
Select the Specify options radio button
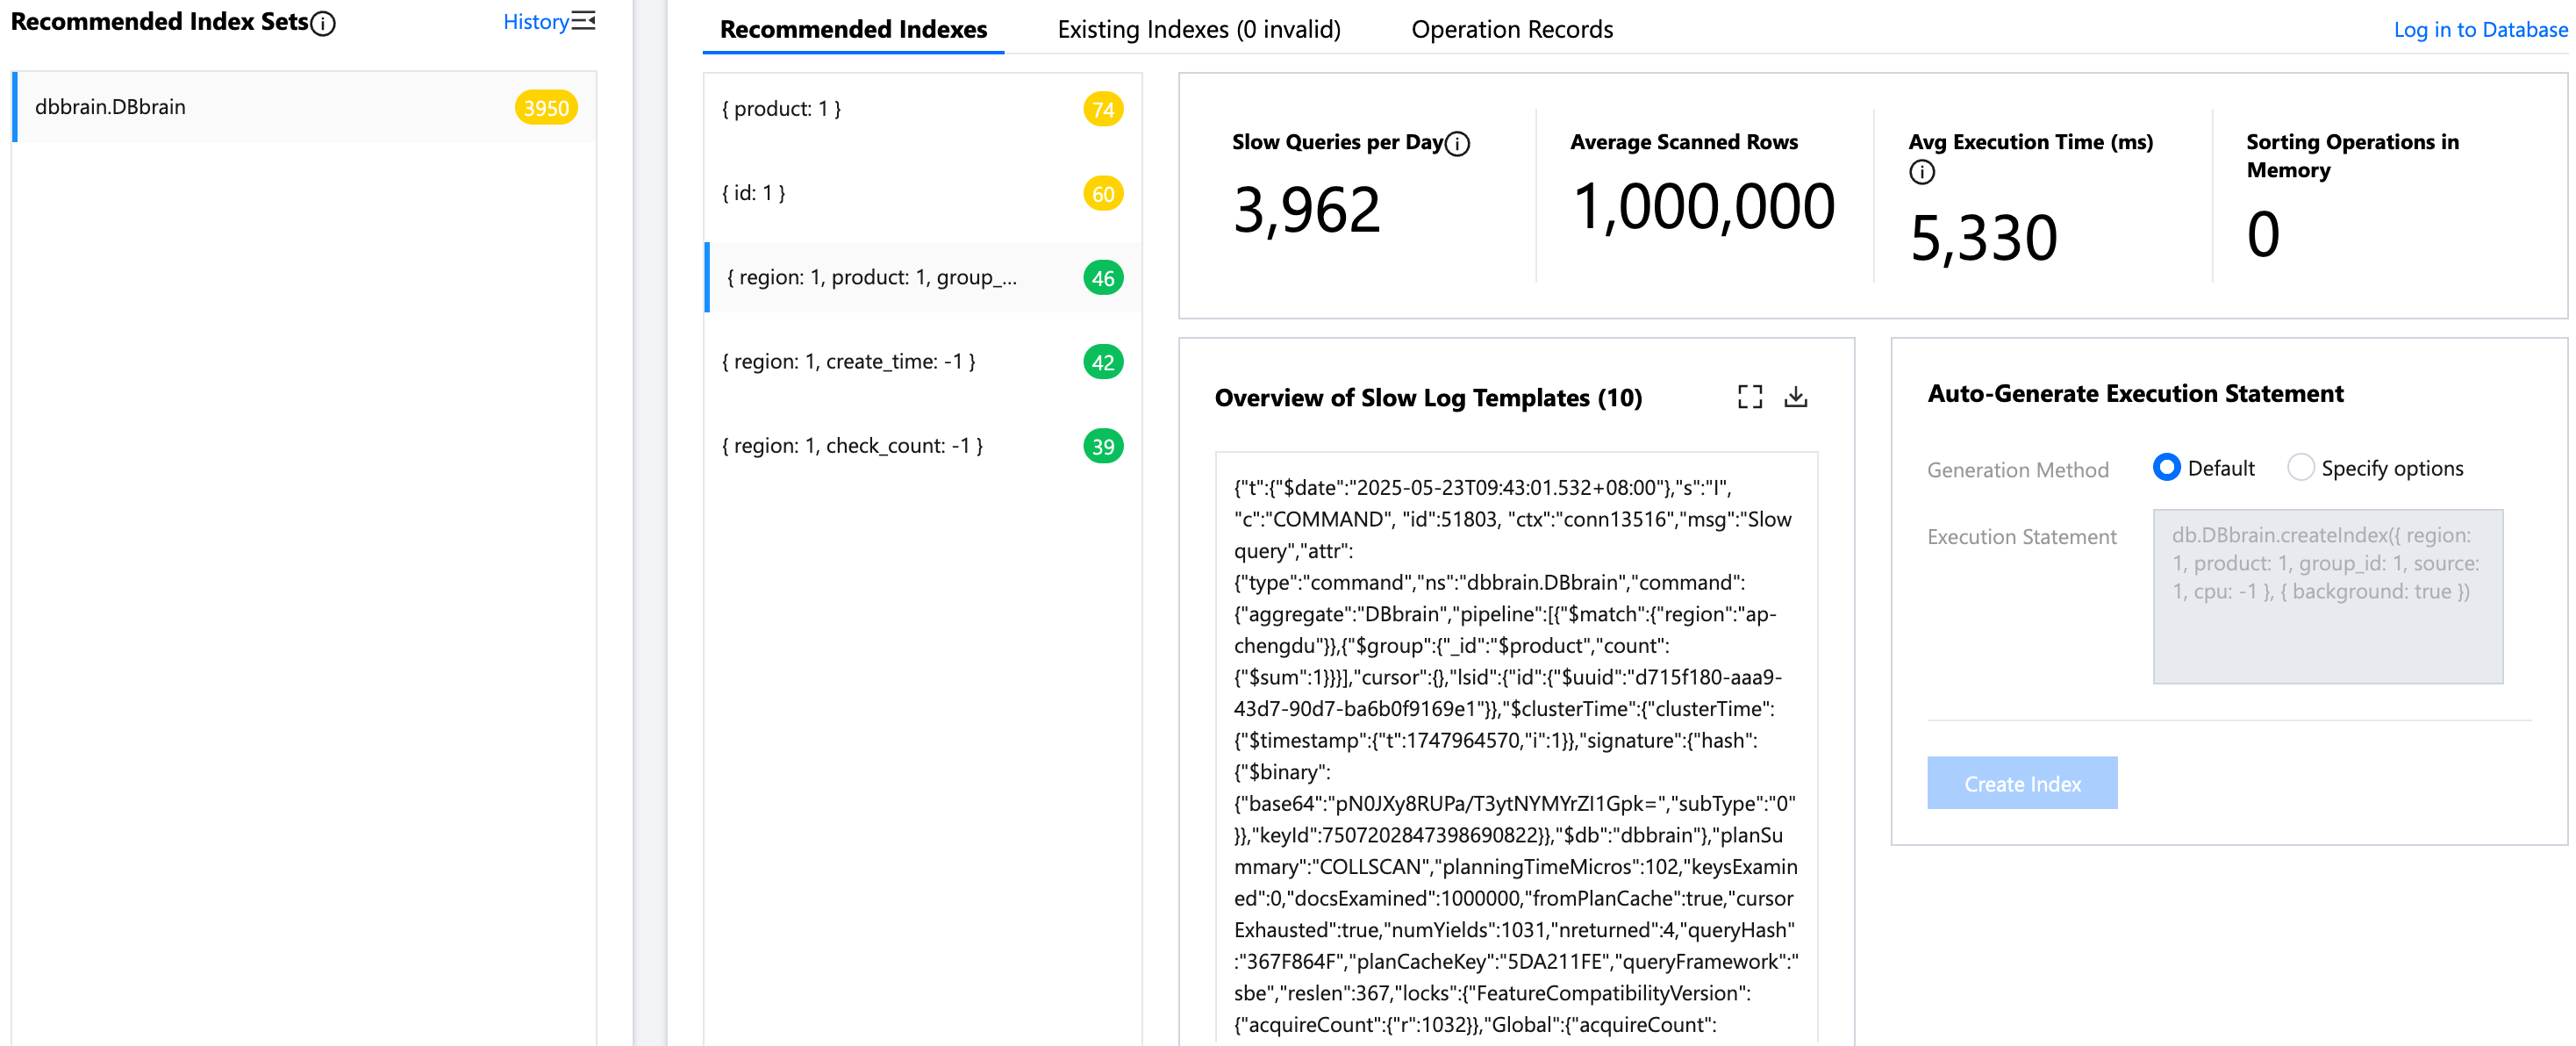tap(2300, 467)
